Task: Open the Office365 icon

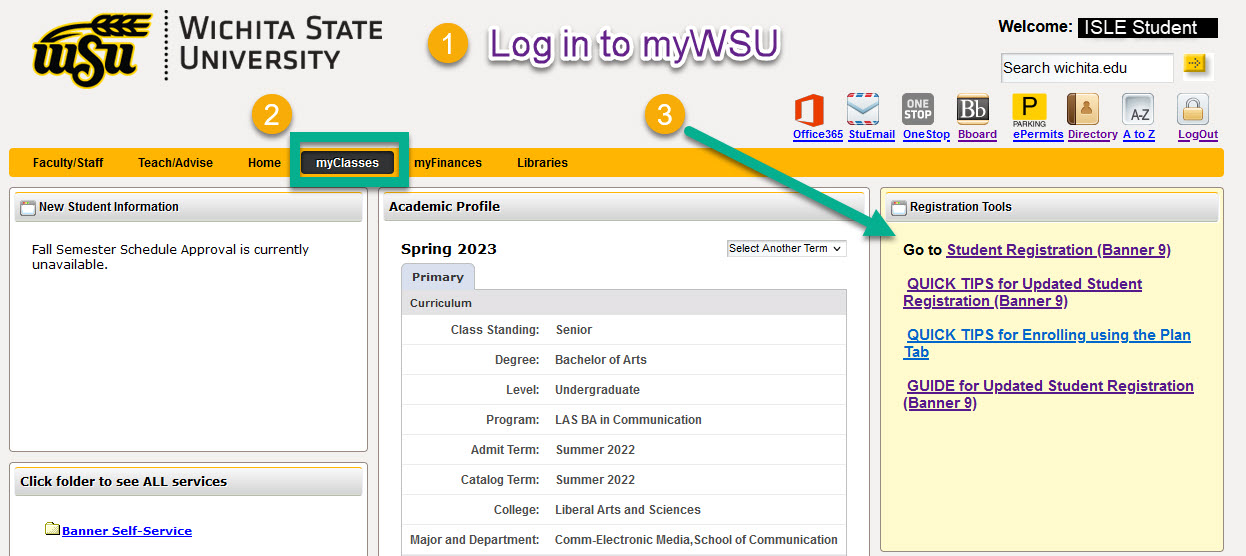Action: 809,110
